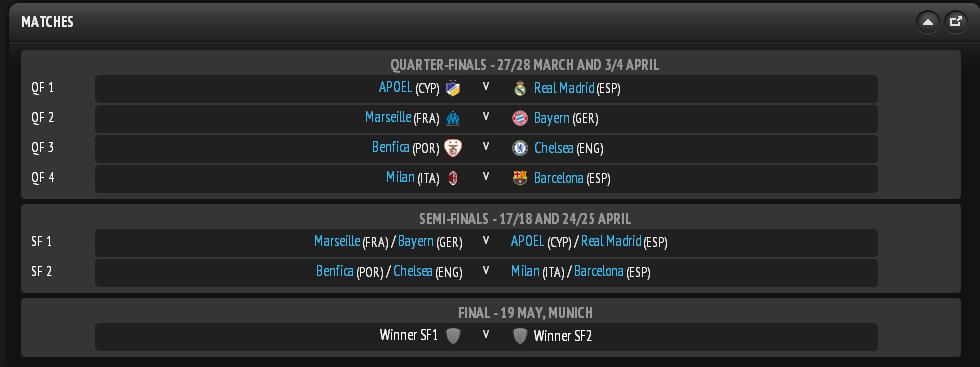The image size is (980, 367).
Task: Open the Marseille link in SF 1
Action: click(x=337, y=241)
